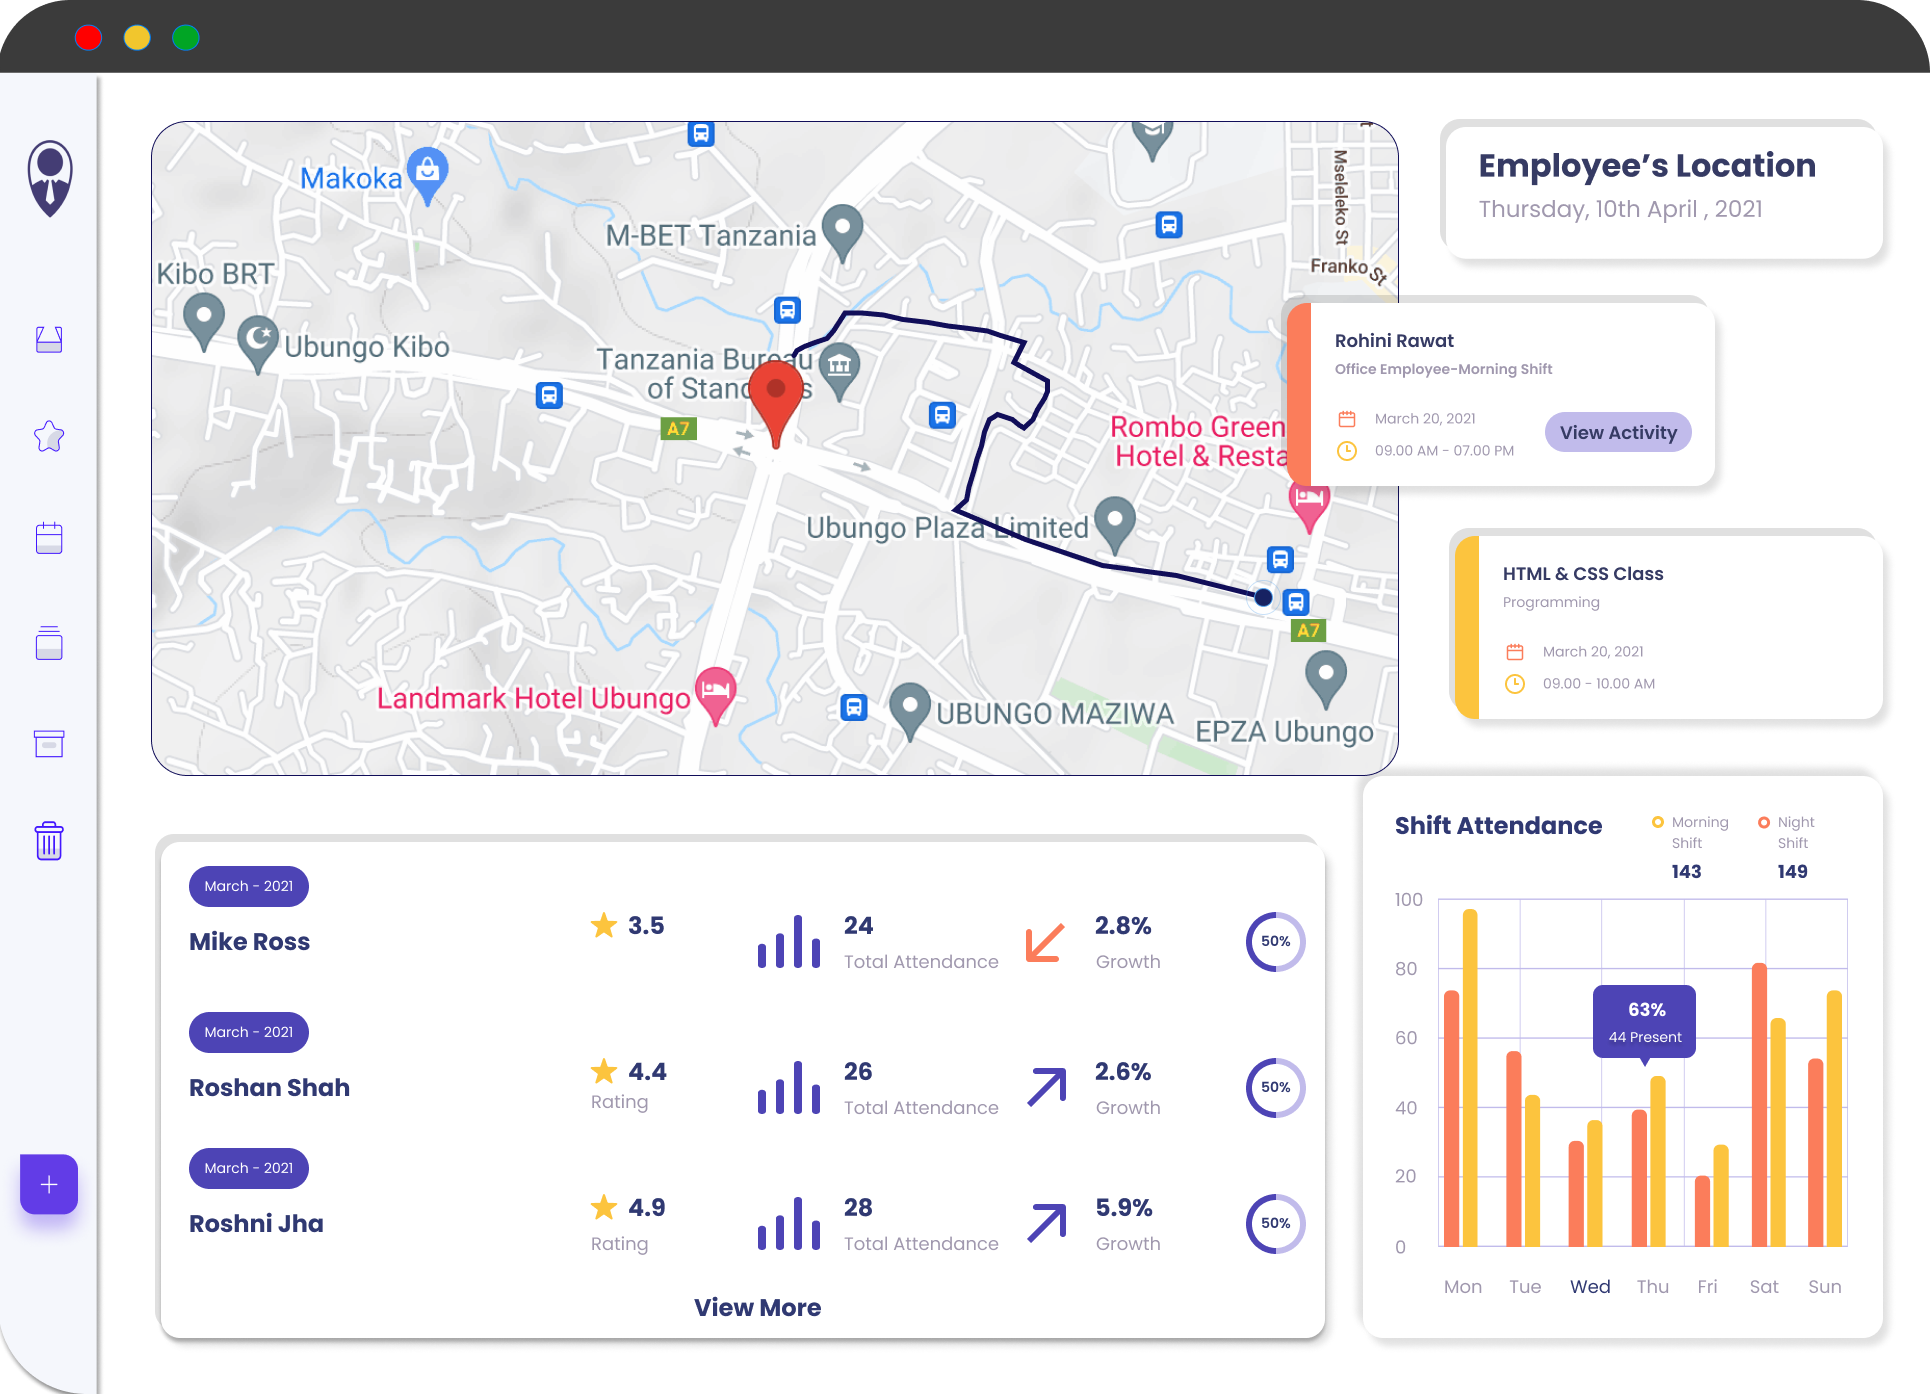
Task: Open the trash bin icon in sidebar
Action: (49, 841)
